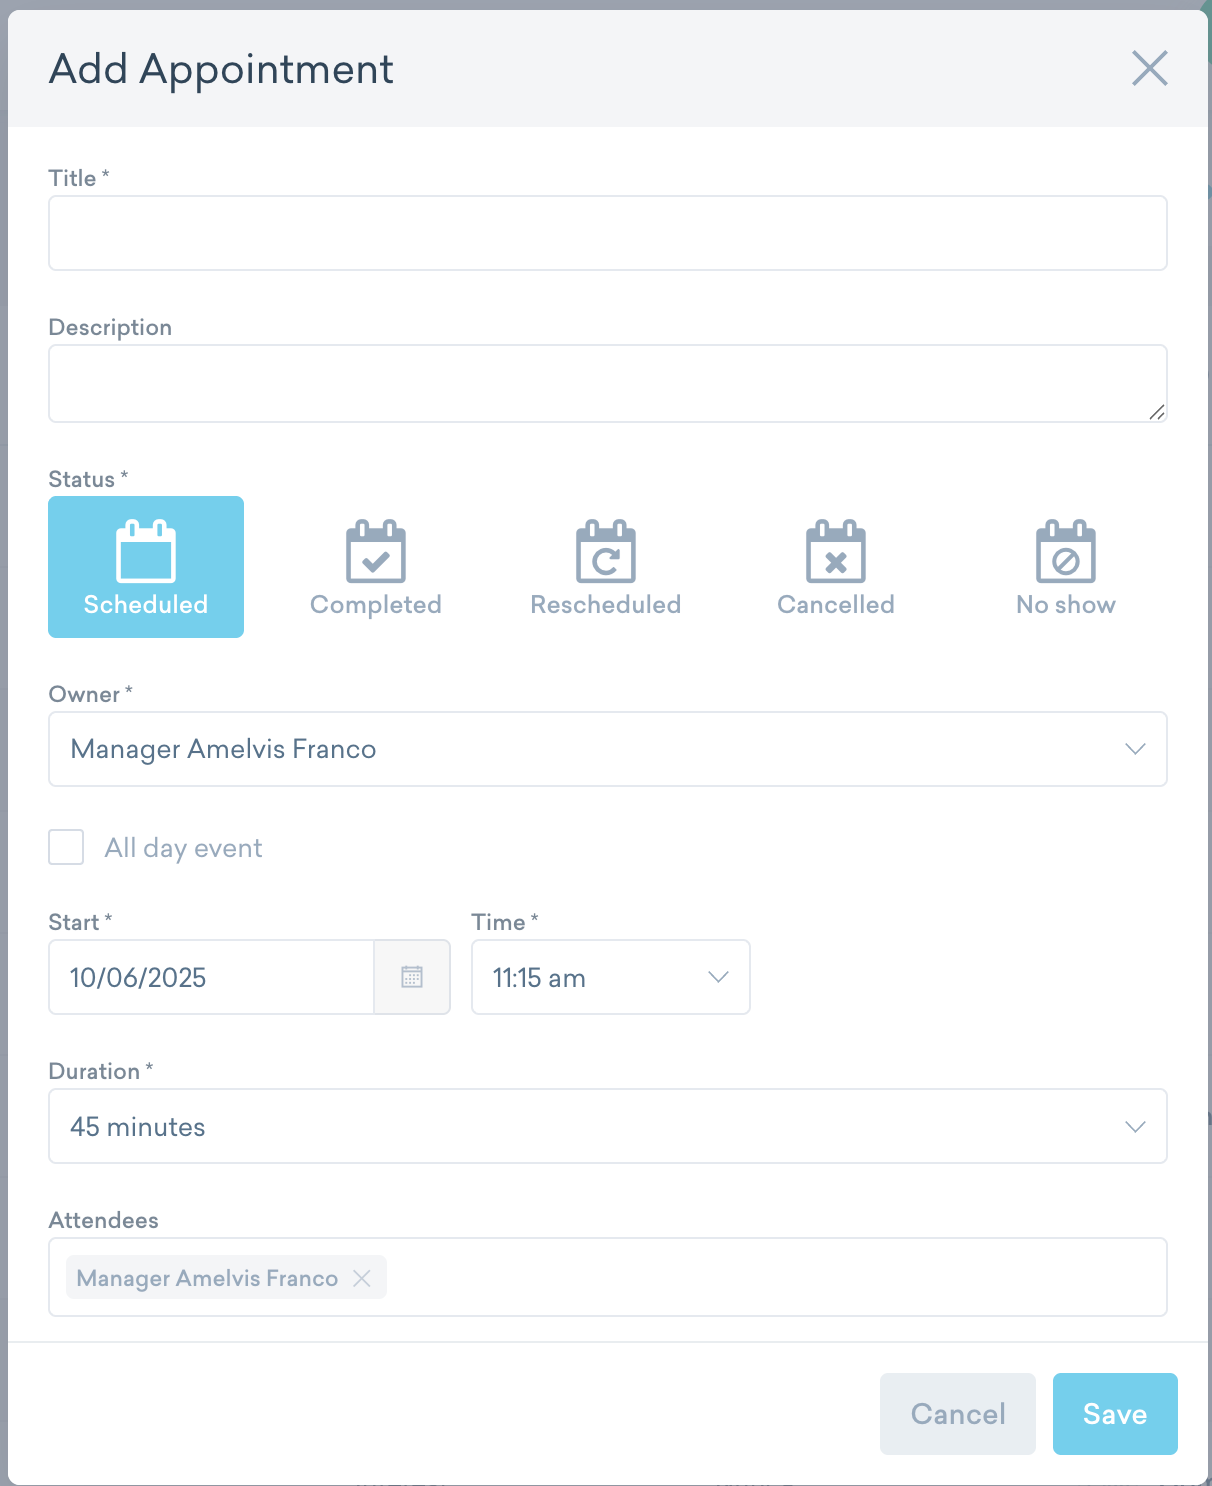Click the Start date field showing 10/06/2025
The image size is (1212, 1486).
[211, 977]
